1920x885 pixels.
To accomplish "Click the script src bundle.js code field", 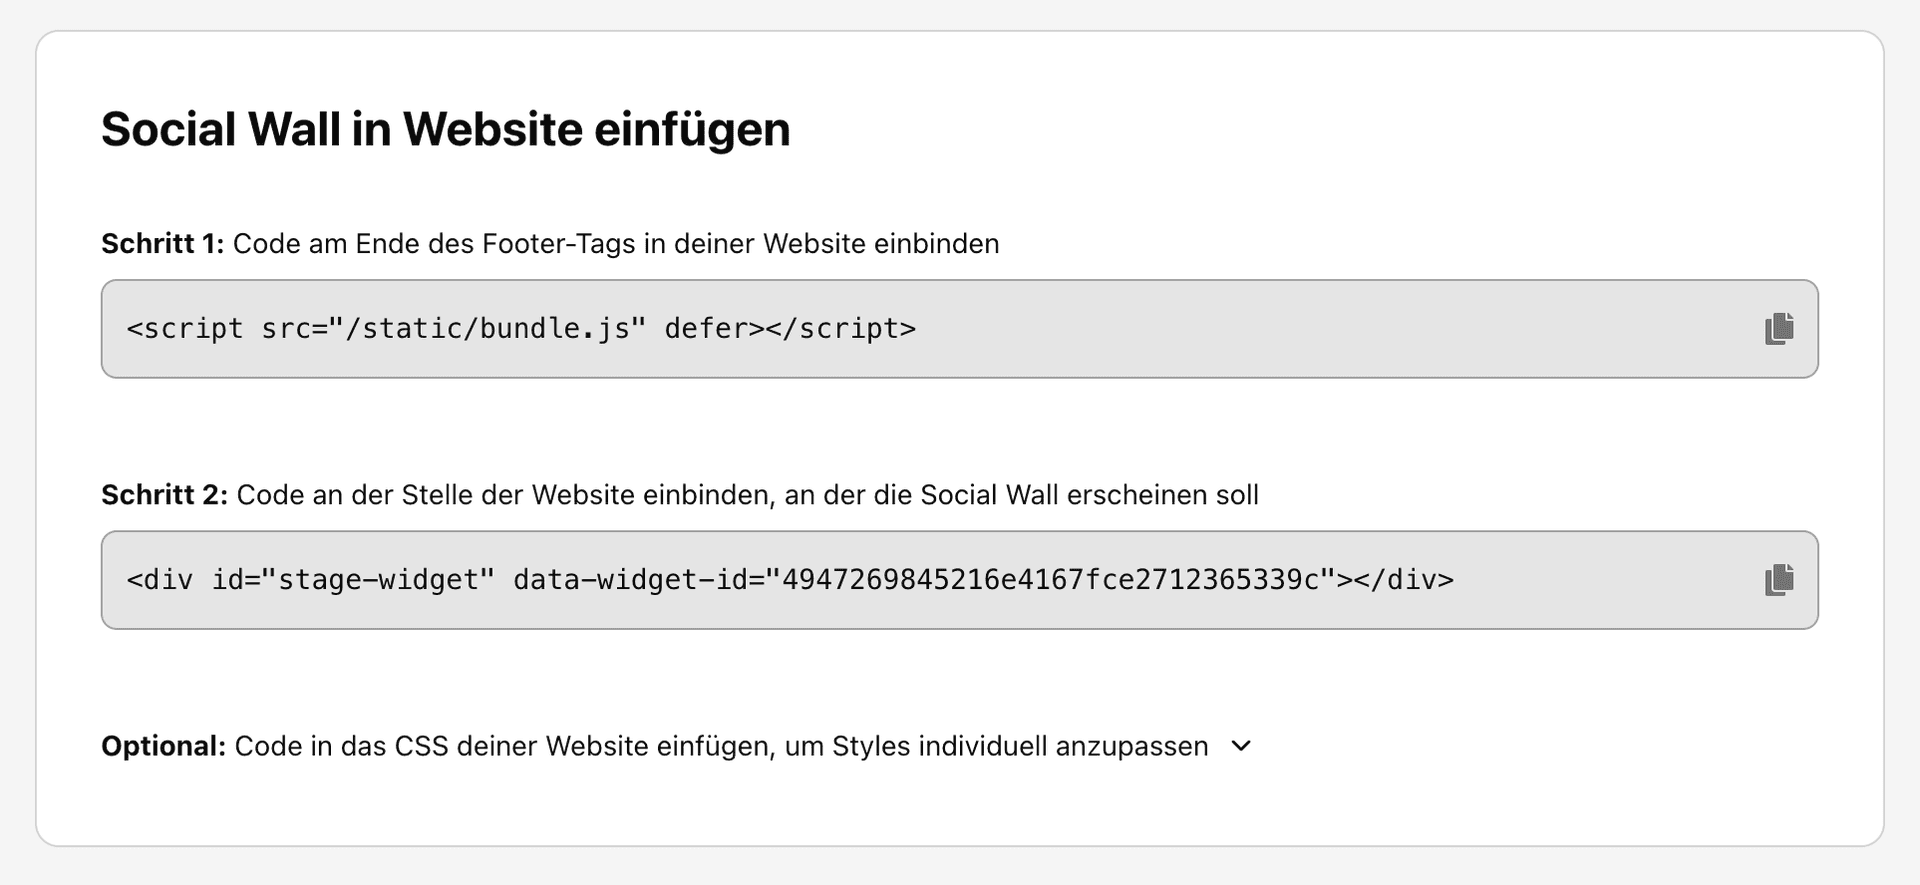I will click(x=959, y=329).
